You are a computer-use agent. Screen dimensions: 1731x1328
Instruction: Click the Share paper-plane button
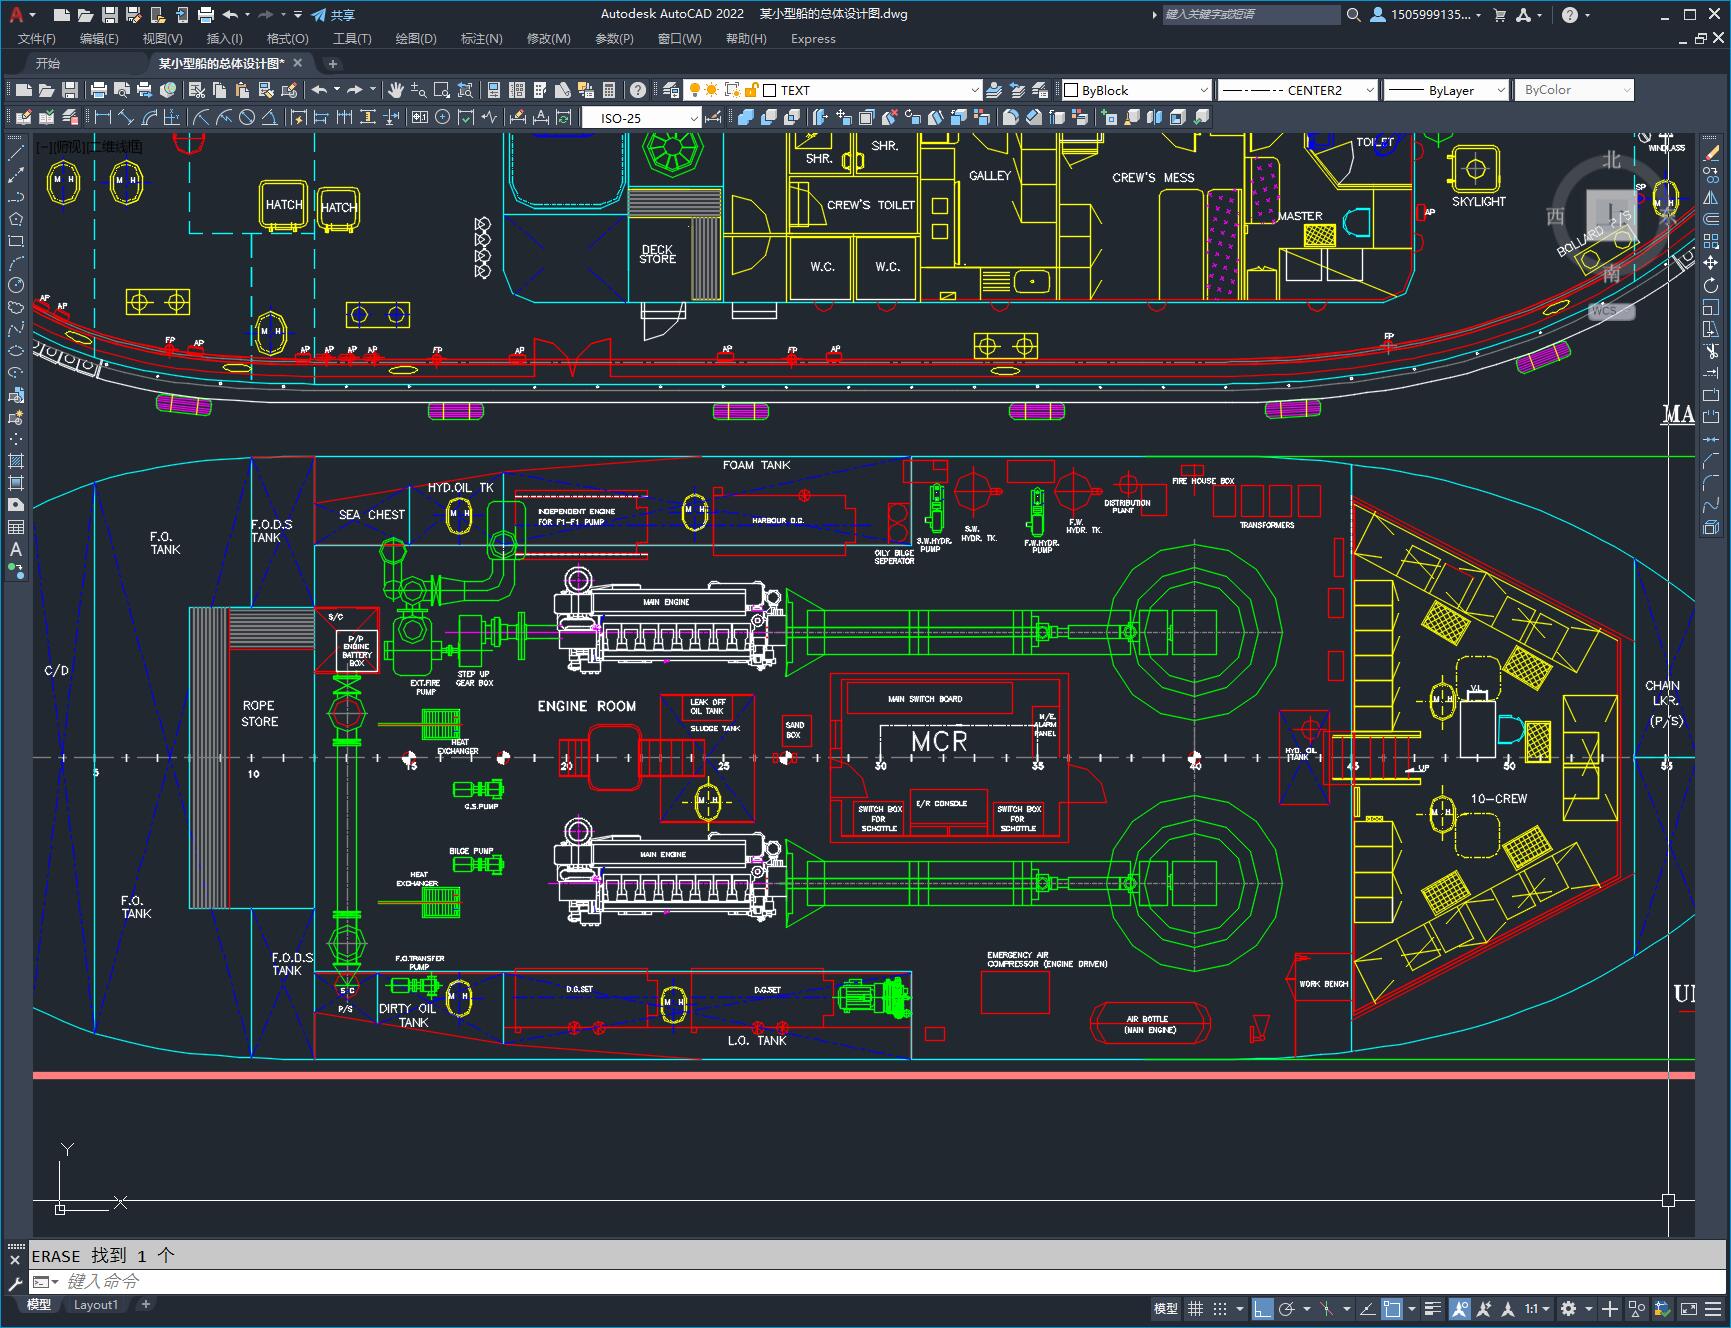click(x=333, y=14)
